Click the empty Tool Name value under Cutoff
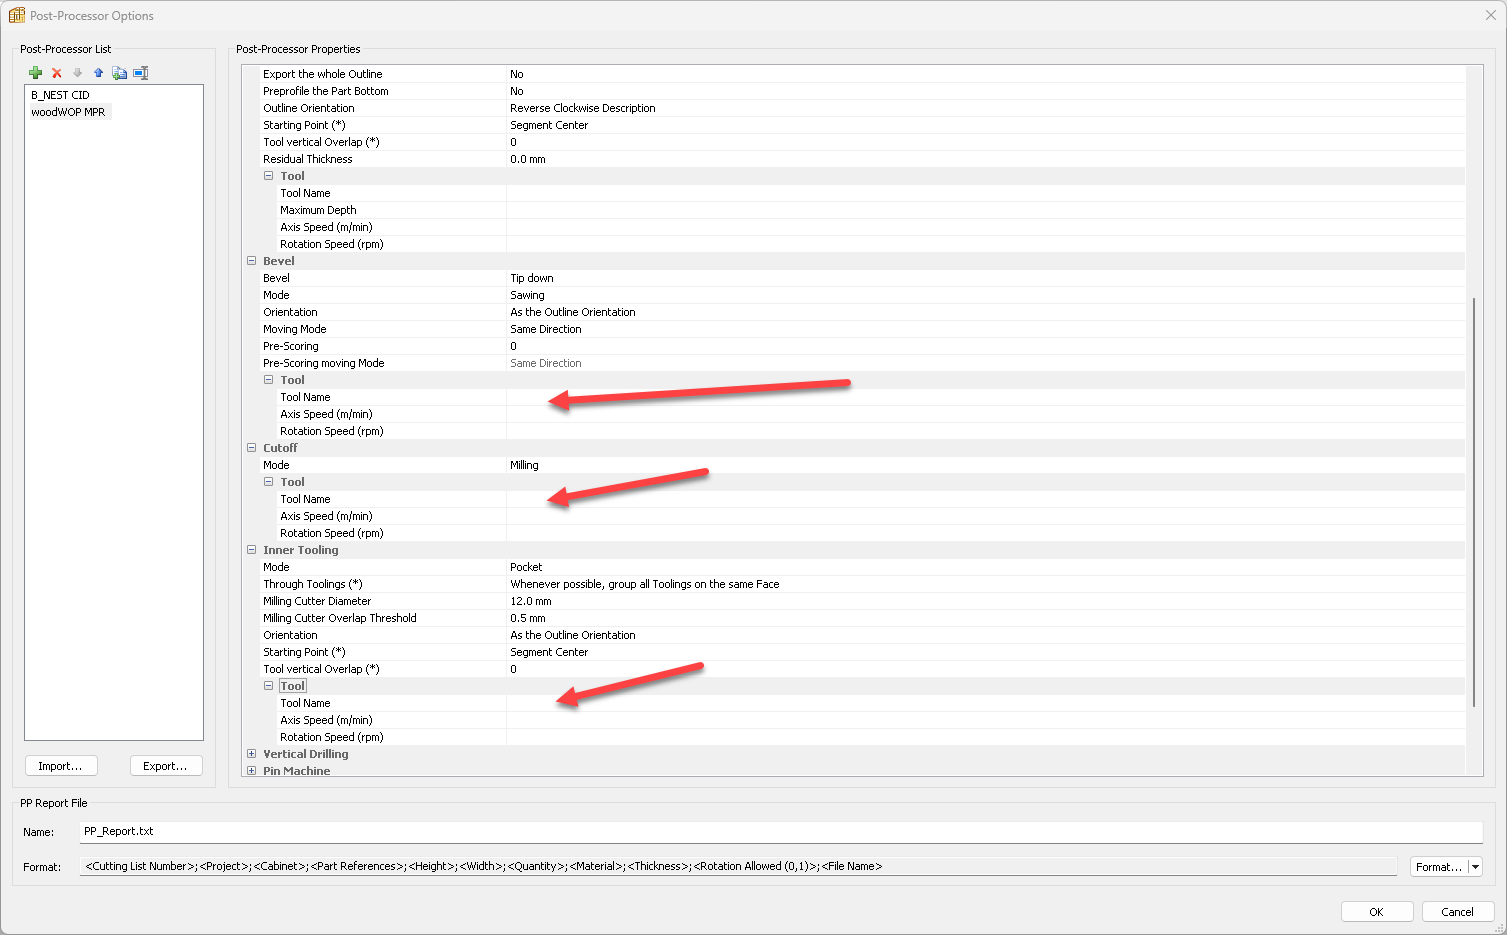The width and height of the screenshot is (1507, 935). coord(985,499)
